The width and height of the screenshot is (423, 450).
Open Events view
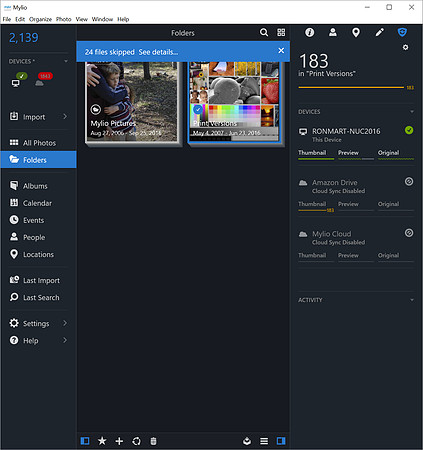click(38, 220)
